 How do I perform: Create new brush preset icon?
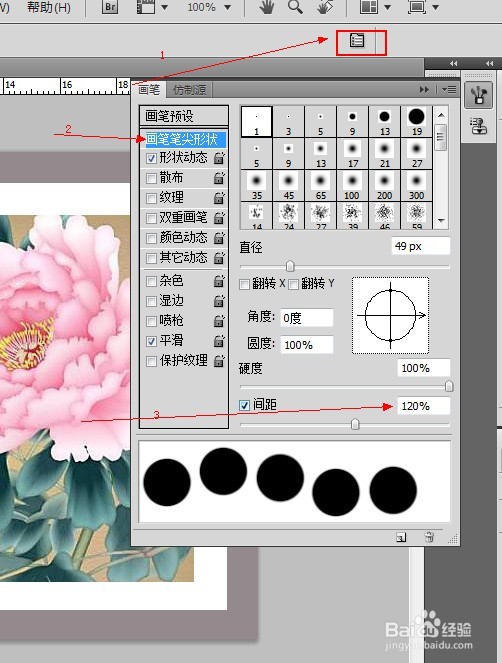click(401, 537)
